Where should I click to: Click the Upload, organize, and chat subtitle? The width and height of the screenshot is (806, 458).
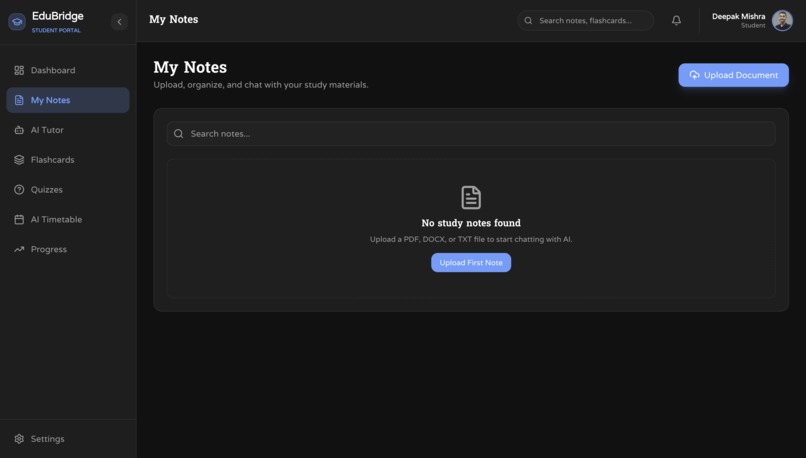tap(261, 85)
